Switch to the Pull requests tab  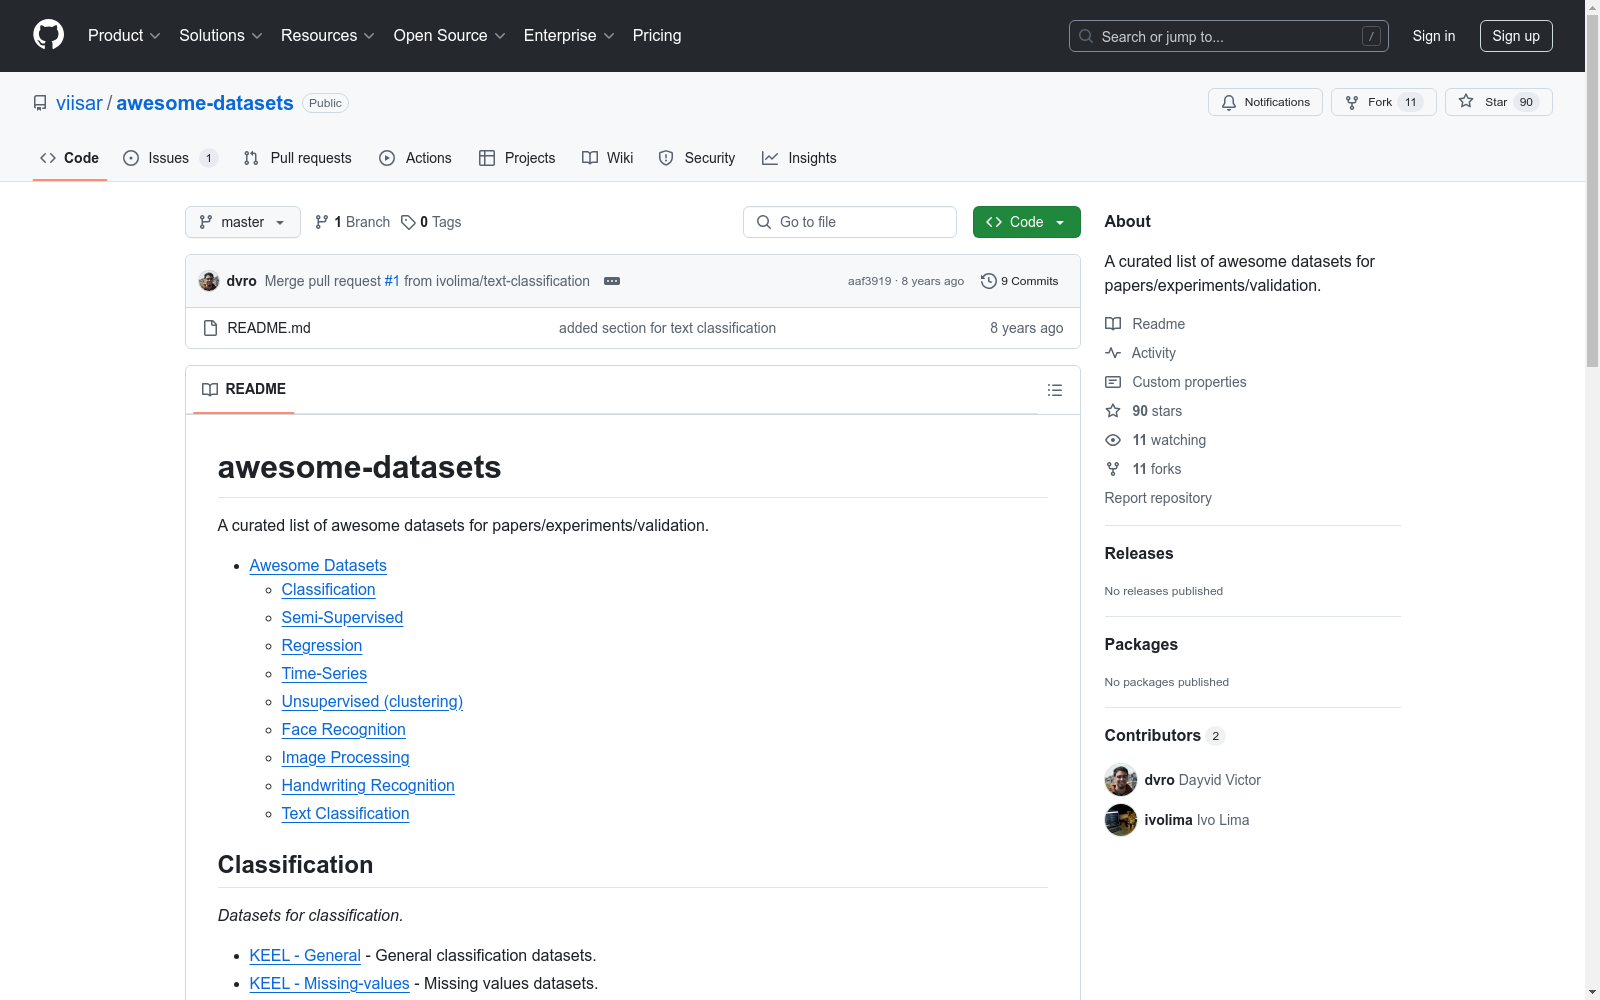click(x=297, y=158)
